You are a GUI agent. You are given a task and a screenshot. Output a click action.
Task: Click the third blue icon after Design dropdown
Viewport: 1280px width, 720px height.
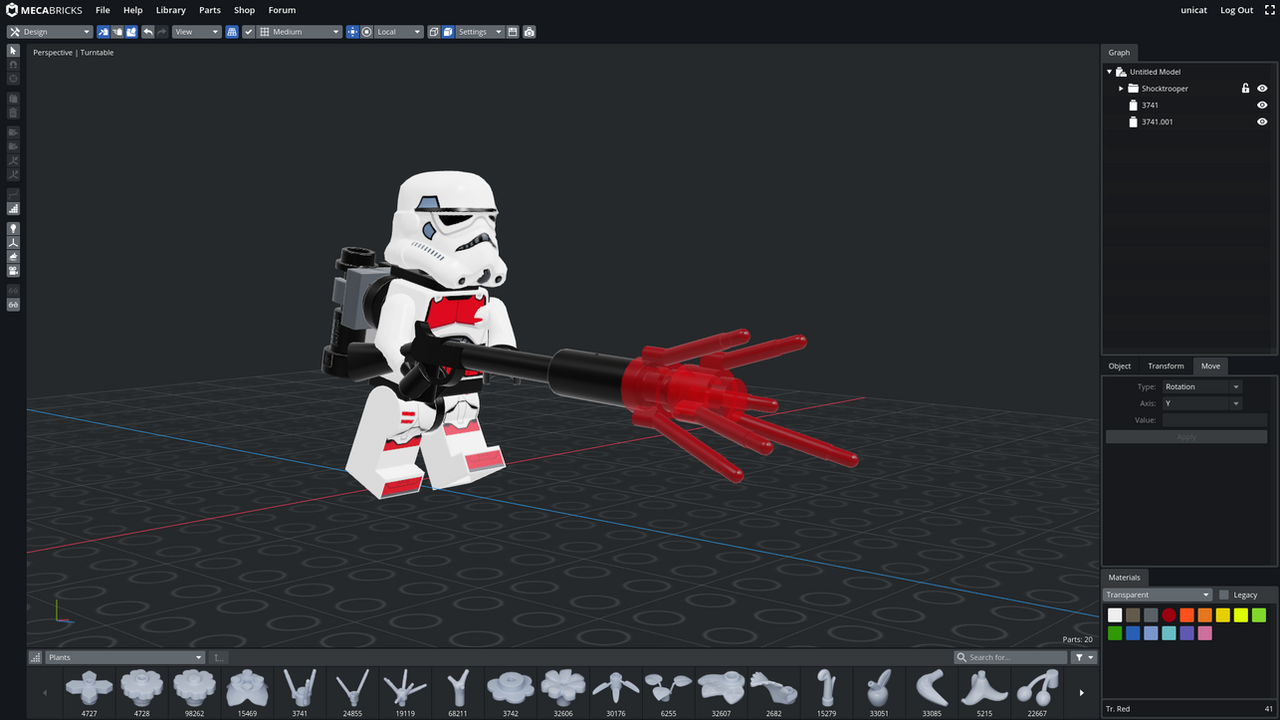(x=131, y=32)
